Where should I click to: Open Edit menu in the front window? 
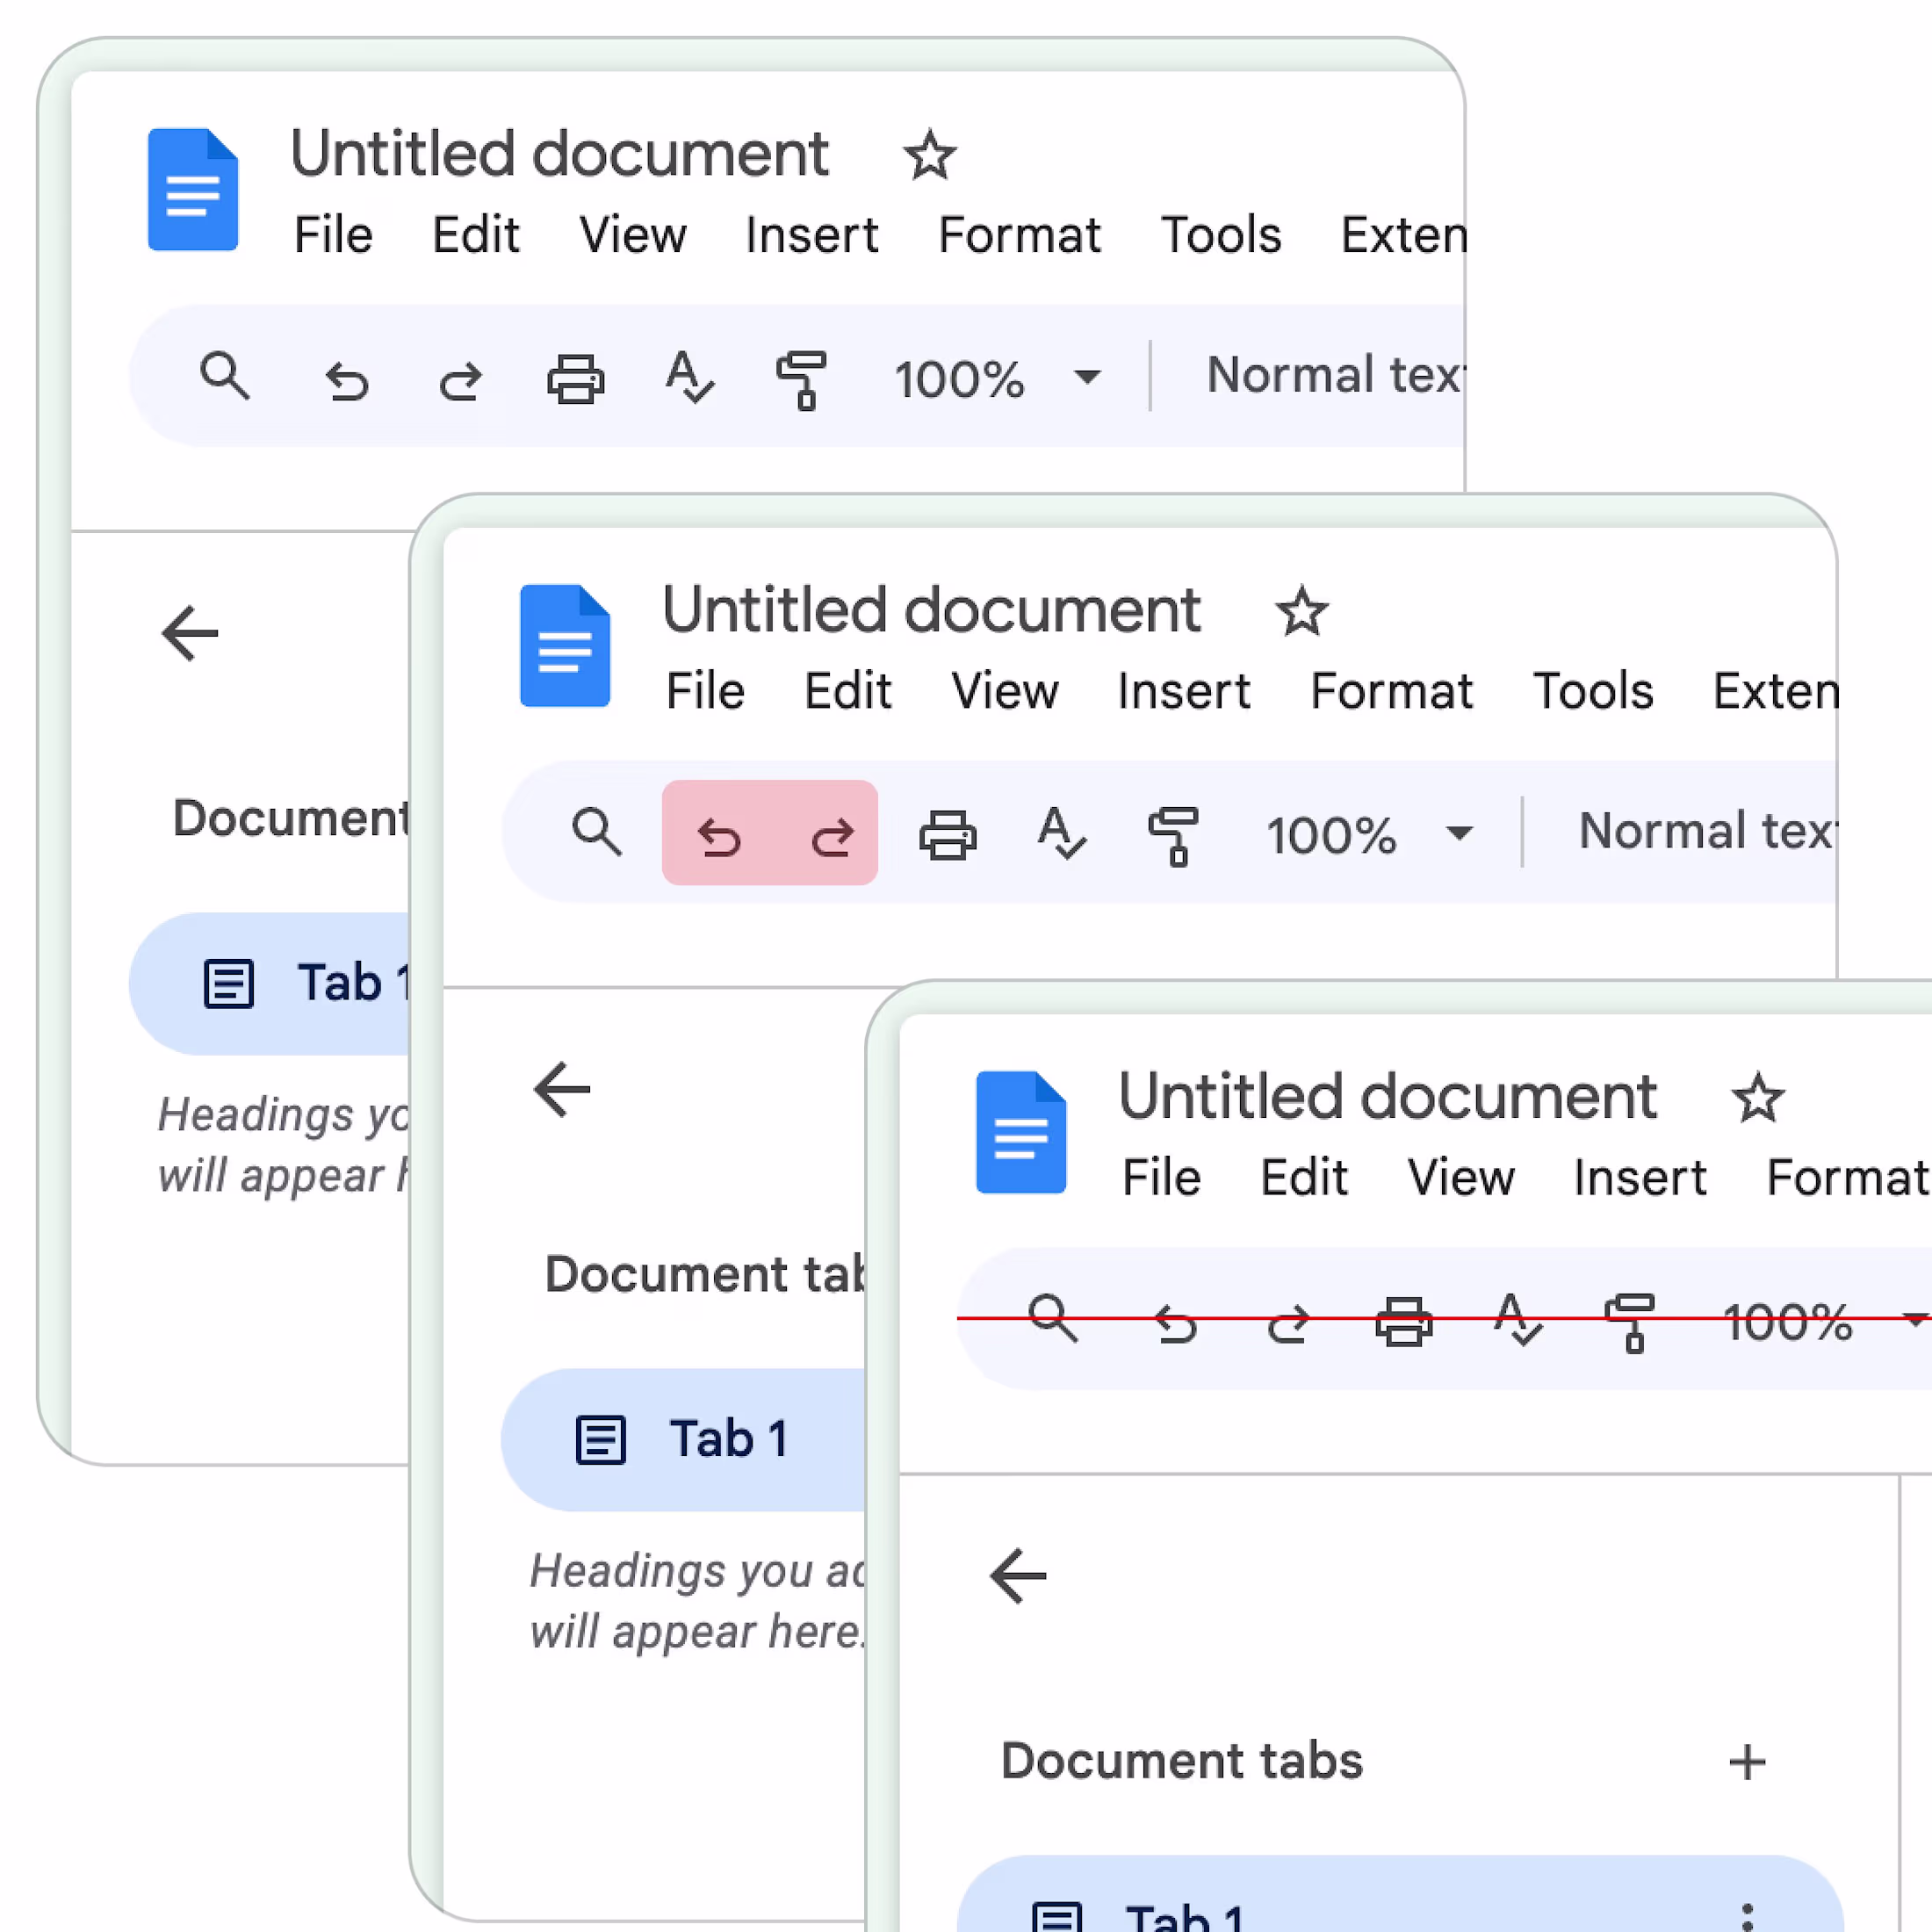(1304, 1179)
